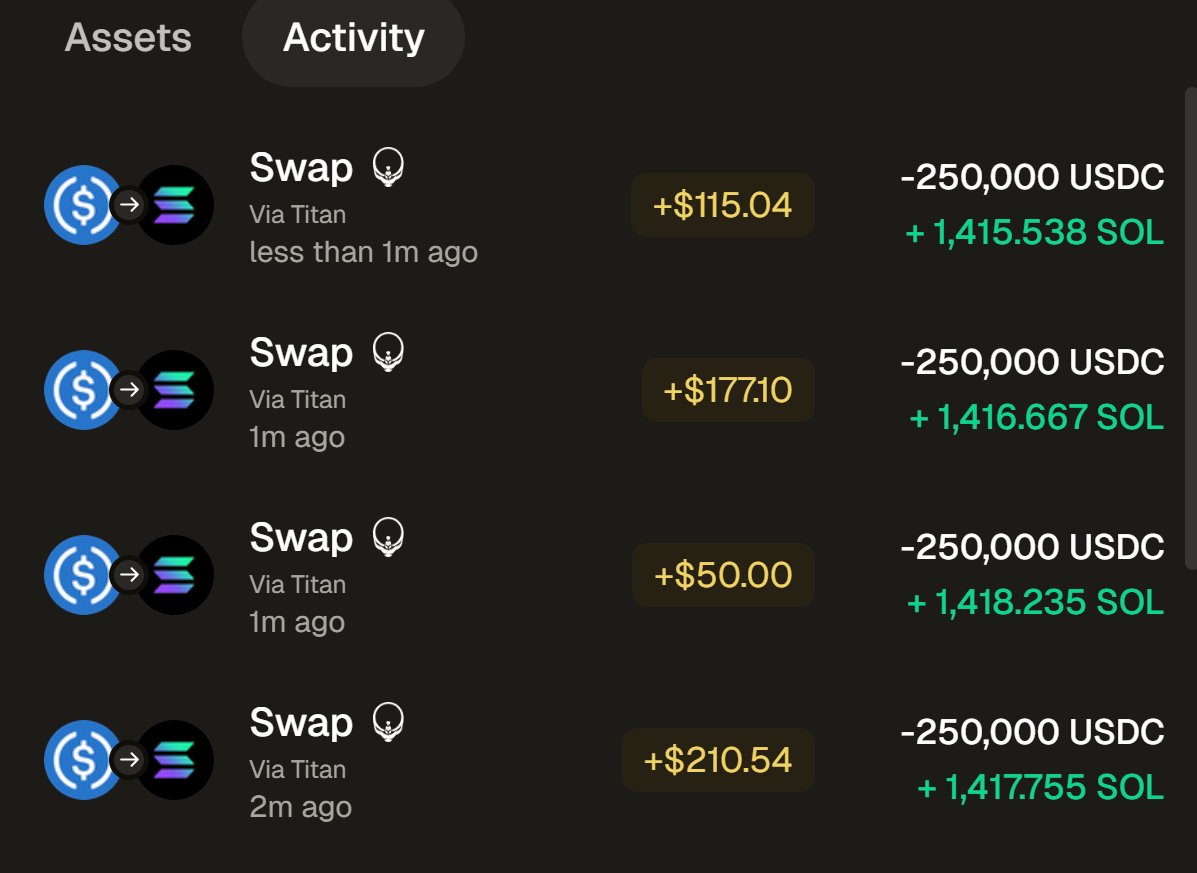This screenshot has width=1197, height=873.
Task: Open swap receiving 1,415.538 SOL
Action: click(x=1034, y=233)
